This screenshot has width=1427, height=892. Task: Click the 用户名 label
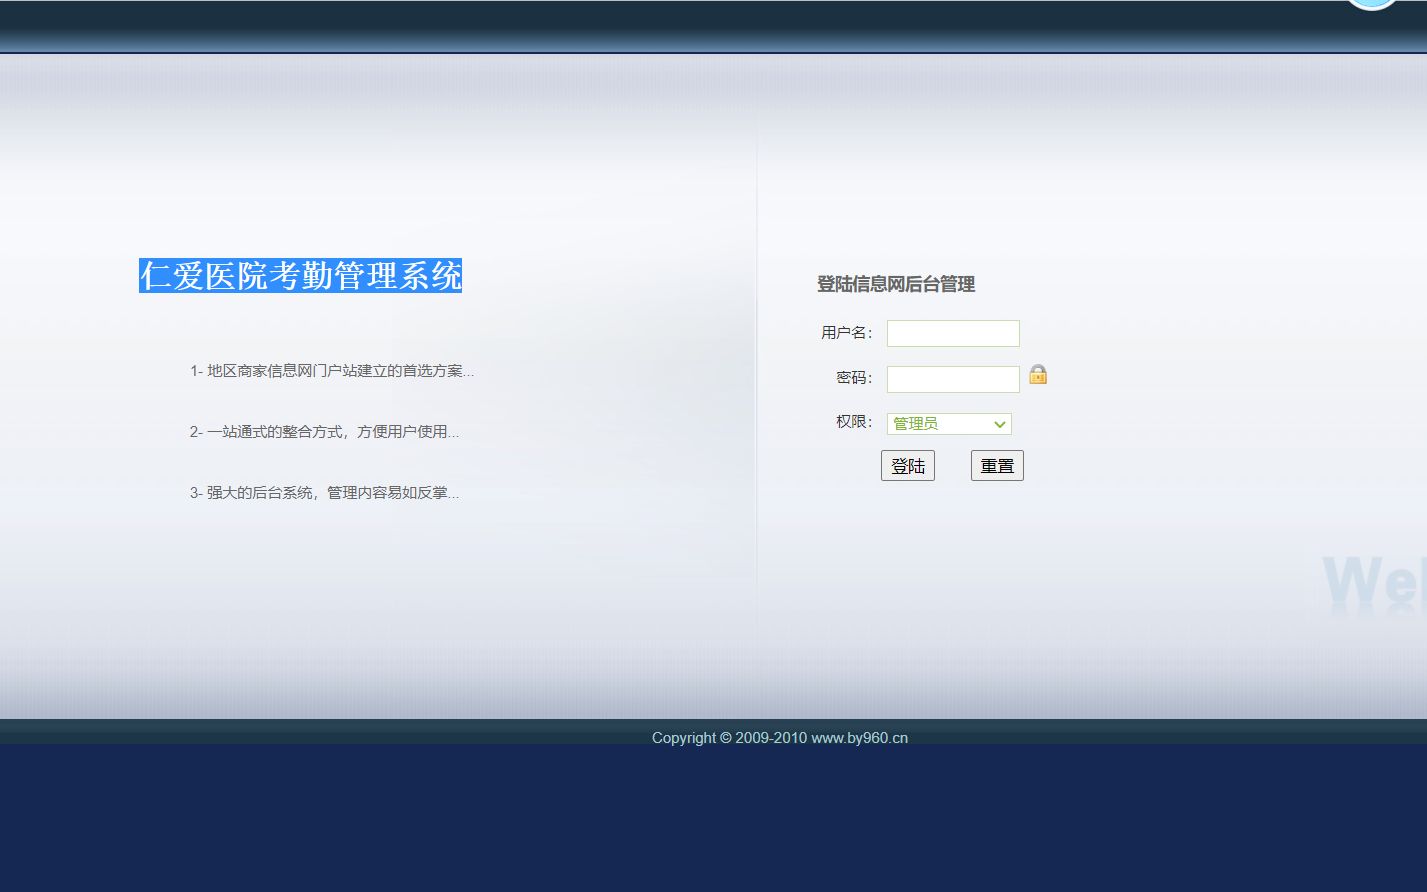coord(846,333)
